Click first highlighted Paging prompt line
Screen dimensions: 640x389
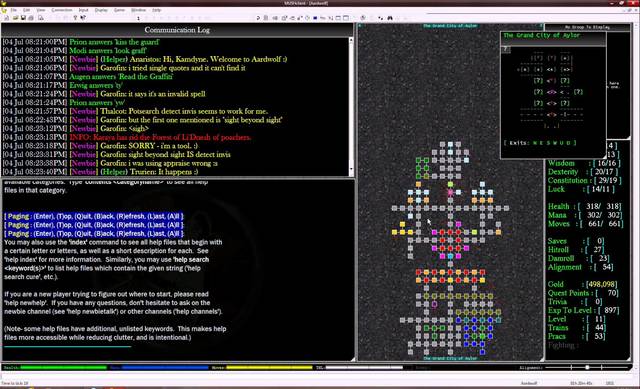[x=94, y=216]
